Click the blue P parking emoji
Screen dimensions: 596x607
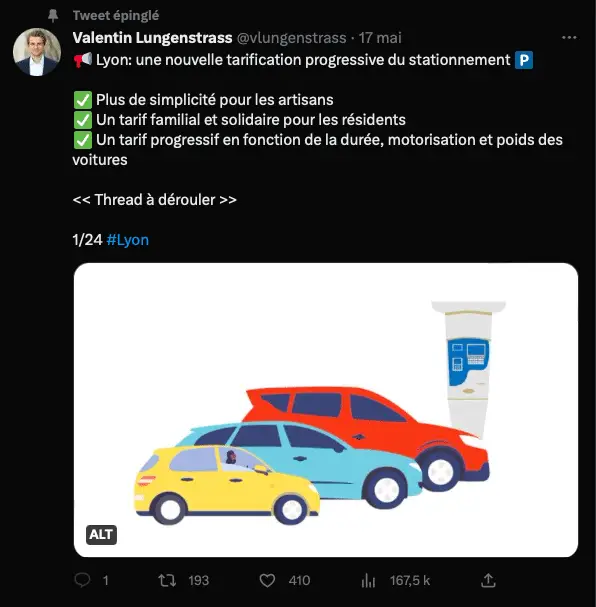pyautogui.click(x=524, y=60)
